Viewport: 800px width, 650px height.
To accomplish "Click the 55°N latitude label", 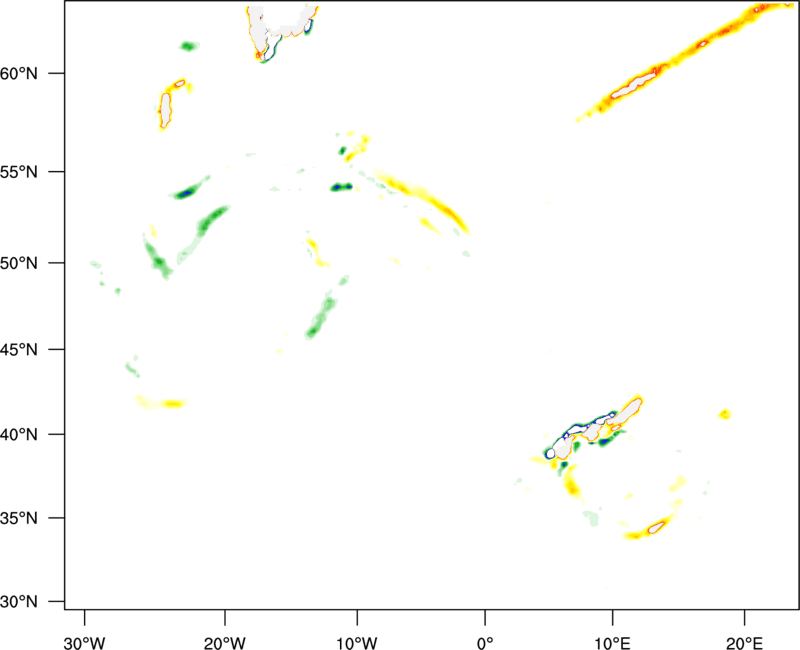I will [x=19, y=172].
